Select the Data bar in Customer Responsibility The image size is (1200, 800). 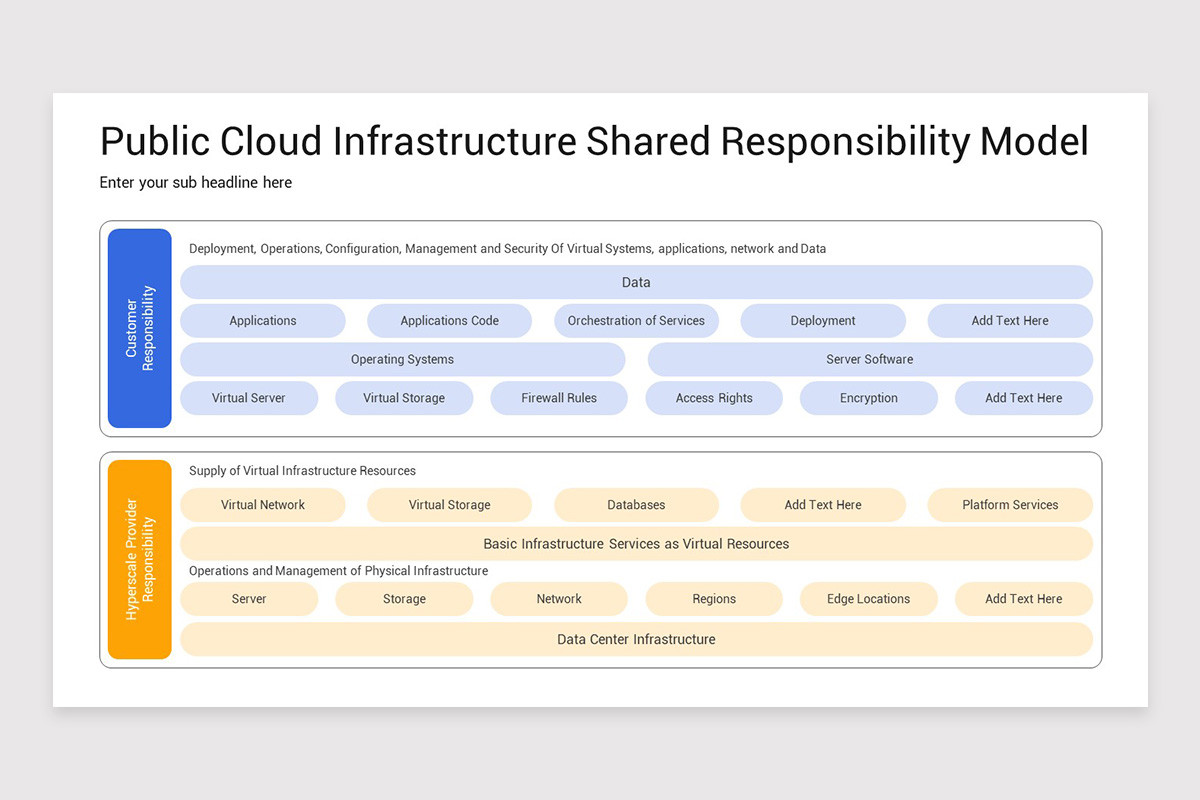click(x=636, y=282)
